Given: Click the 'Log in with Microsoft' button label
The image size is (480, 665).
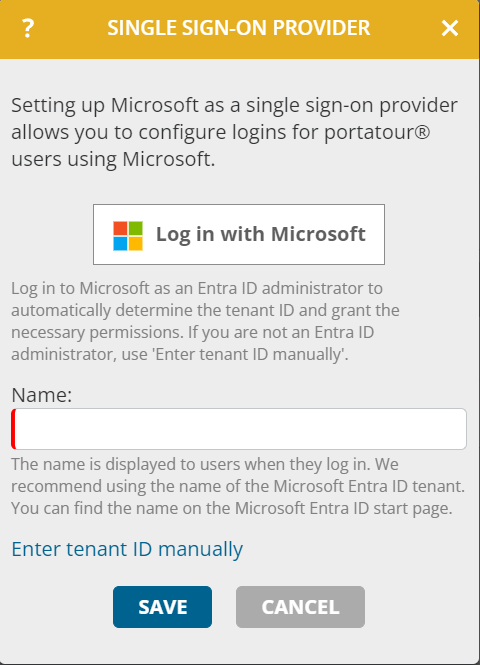Looking at the screenshot, I should pos(261,235).
